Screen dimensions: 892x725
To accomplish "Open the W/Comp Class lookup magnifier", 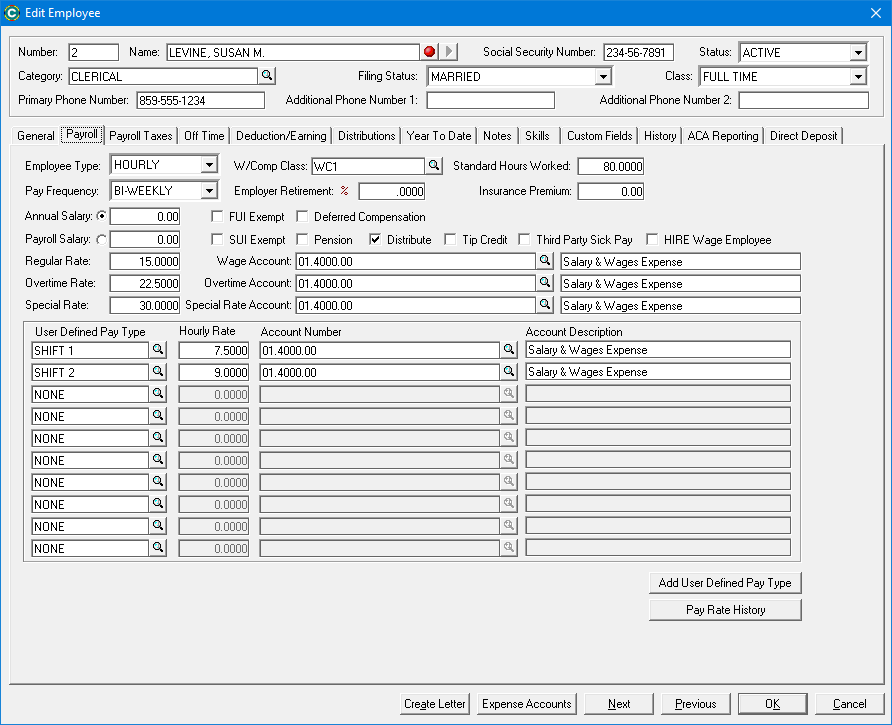I will coord(434,166).
